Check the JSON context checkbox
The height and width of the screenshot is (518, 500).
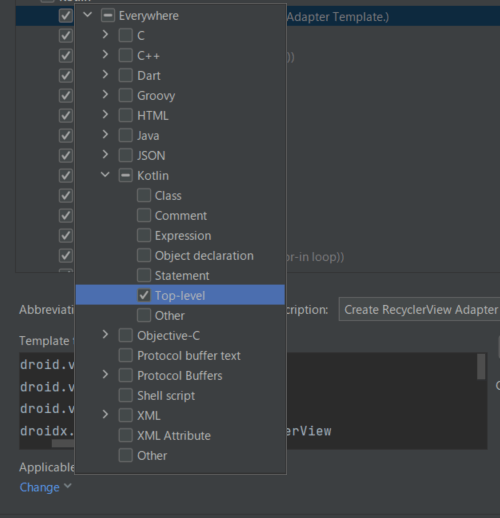pos(126,155)
